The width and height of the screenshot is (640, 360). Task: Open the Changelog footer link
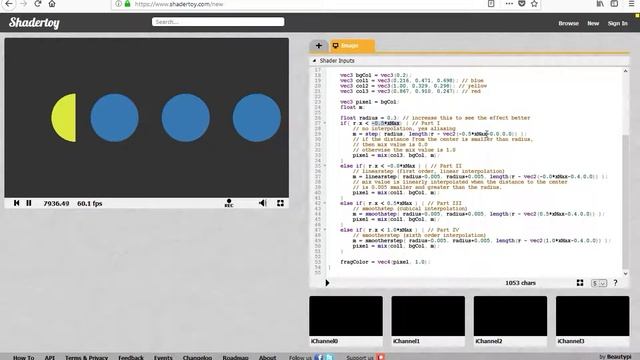point(198,357)
